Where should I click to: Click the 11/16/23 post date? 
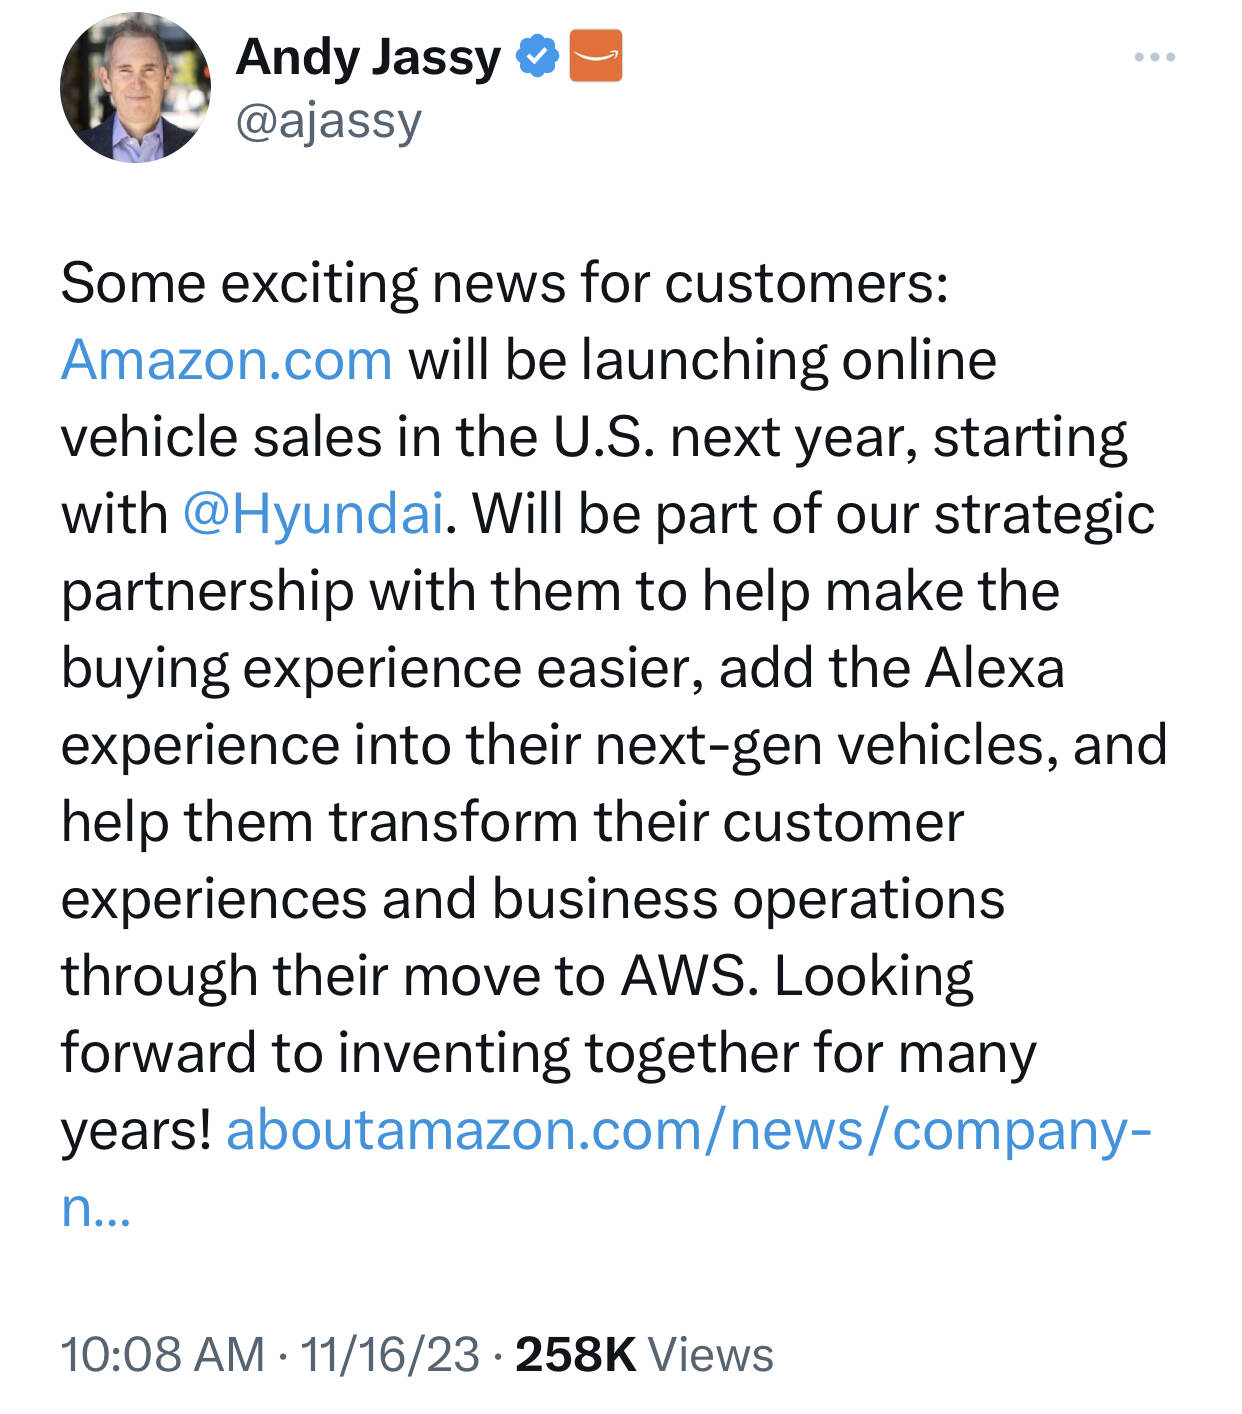[x=390, y=1355]
